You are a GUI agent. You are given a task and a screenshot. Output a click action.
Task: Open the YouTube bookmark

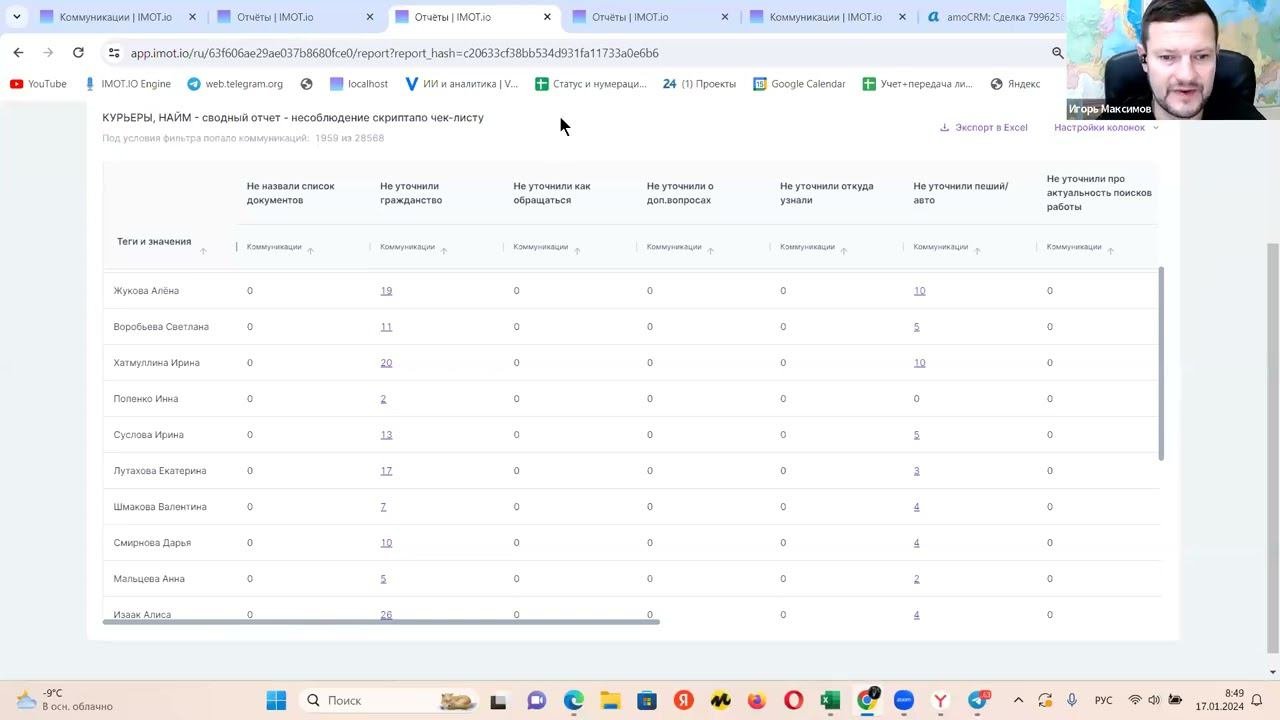[x=38, y=84]
